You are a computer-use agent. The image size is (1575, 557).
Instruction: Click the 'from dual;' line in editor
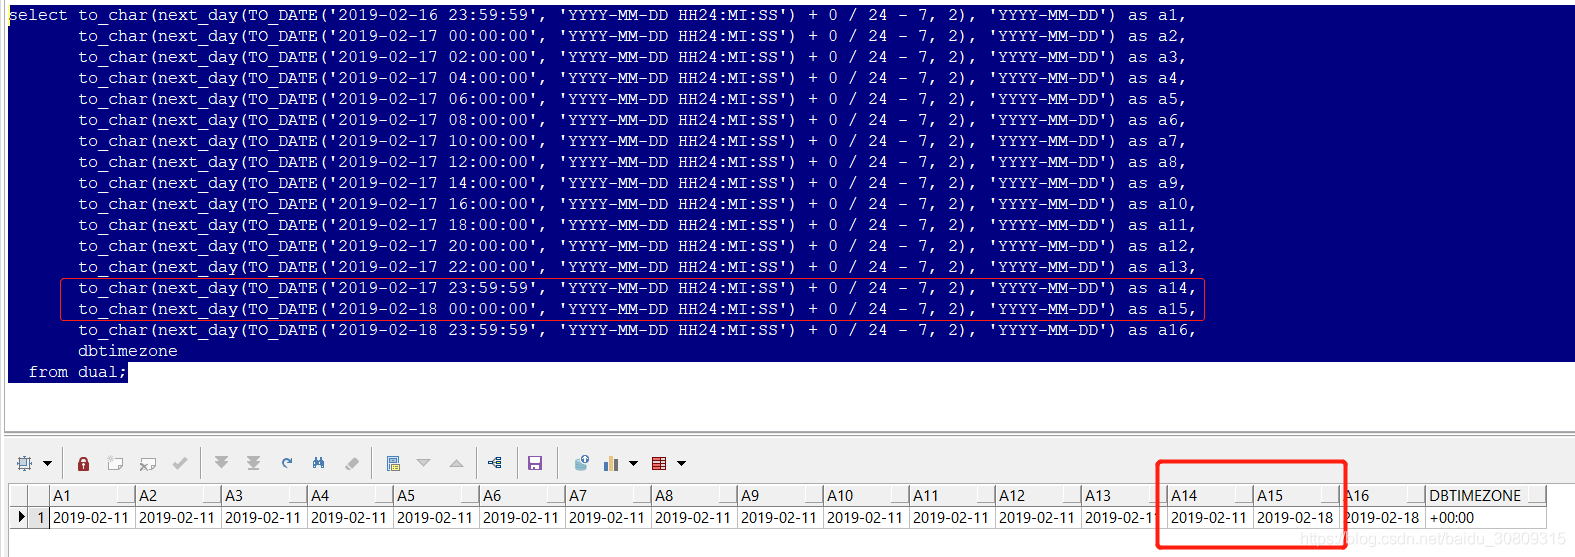pyautogui.click(x=77, y=372)
